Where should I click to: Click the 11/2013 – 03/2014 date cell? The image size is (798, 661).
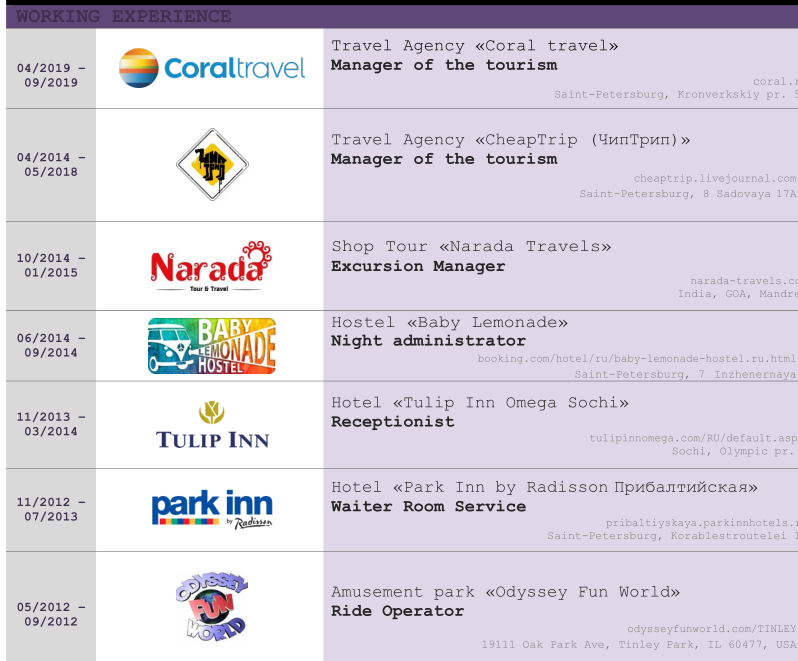[51, 424]
